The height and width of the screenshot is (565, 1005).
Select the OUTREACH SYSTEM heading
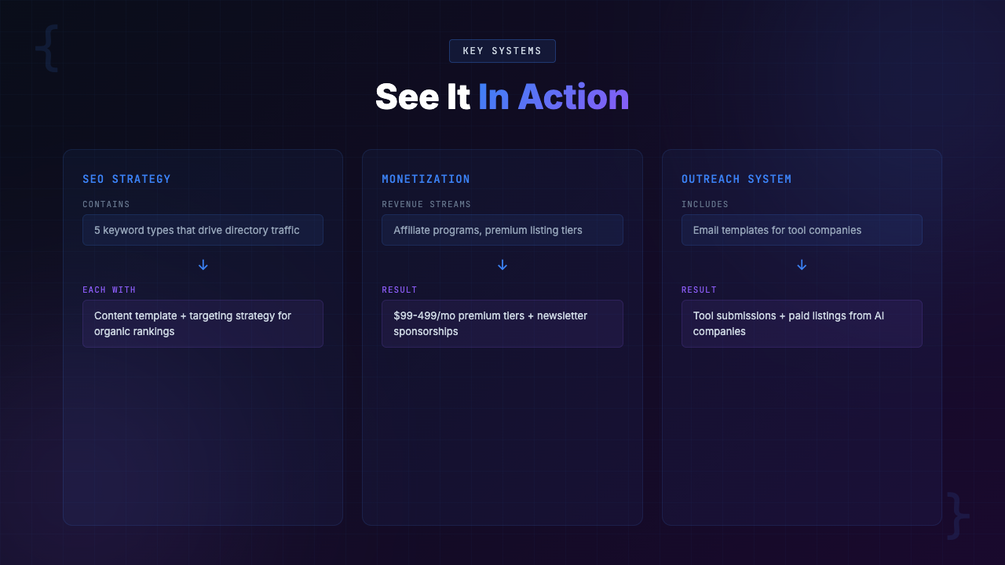click(736, 179)
